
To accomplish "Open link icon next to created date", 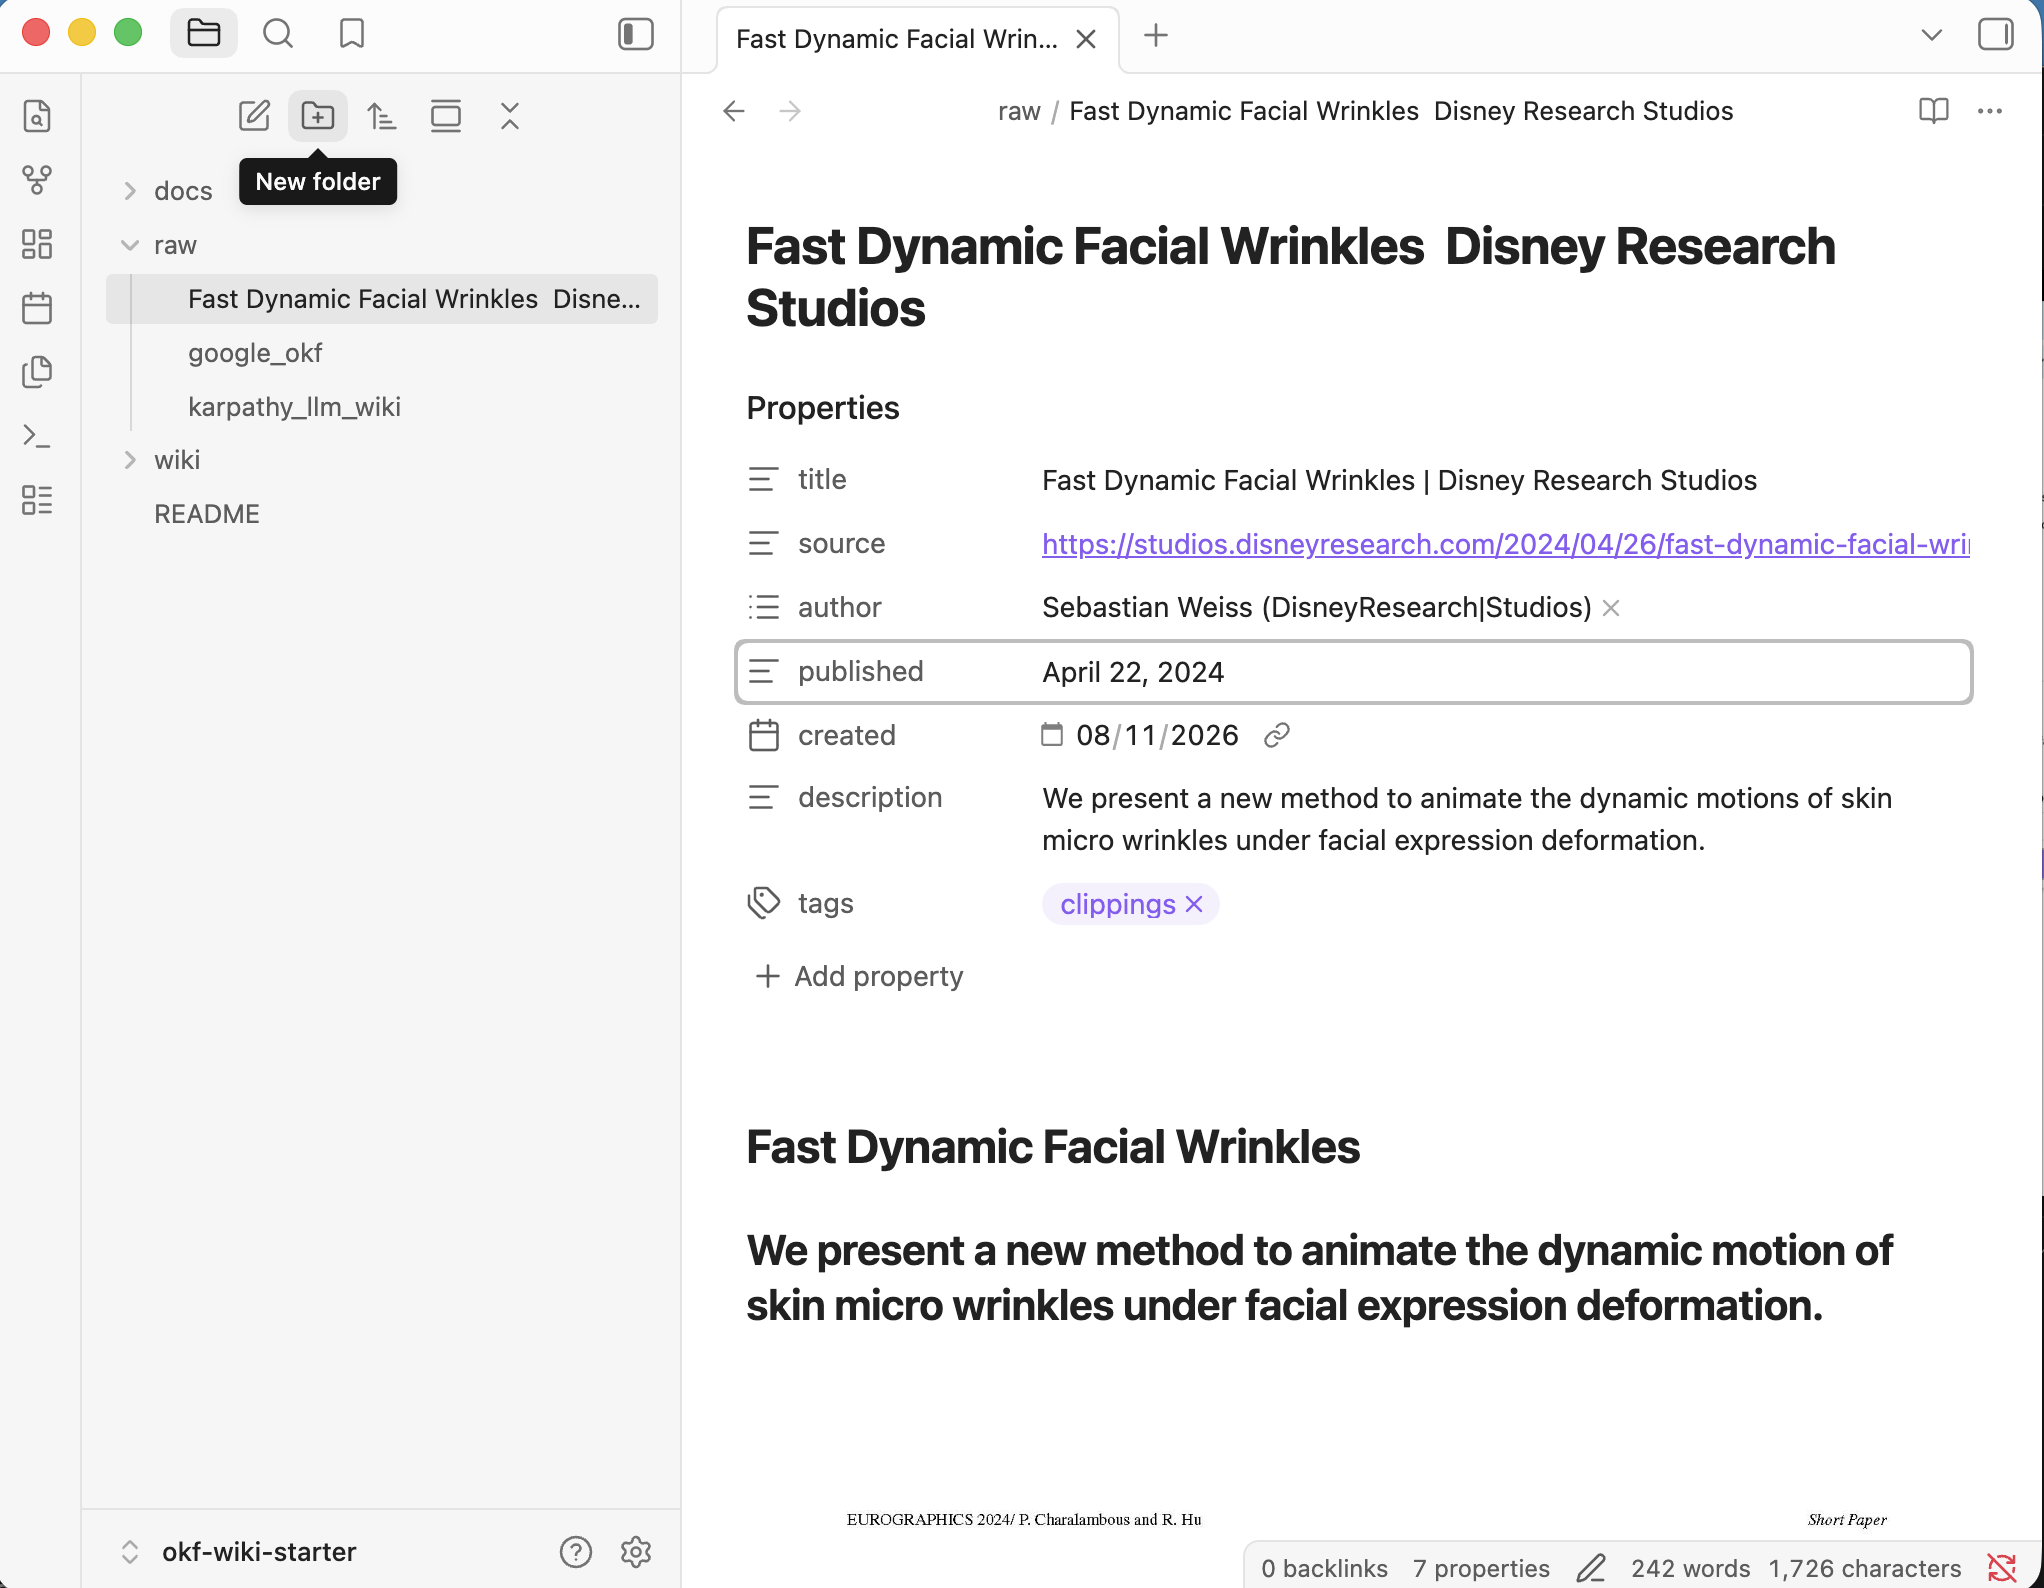I will coord(1277,736).
